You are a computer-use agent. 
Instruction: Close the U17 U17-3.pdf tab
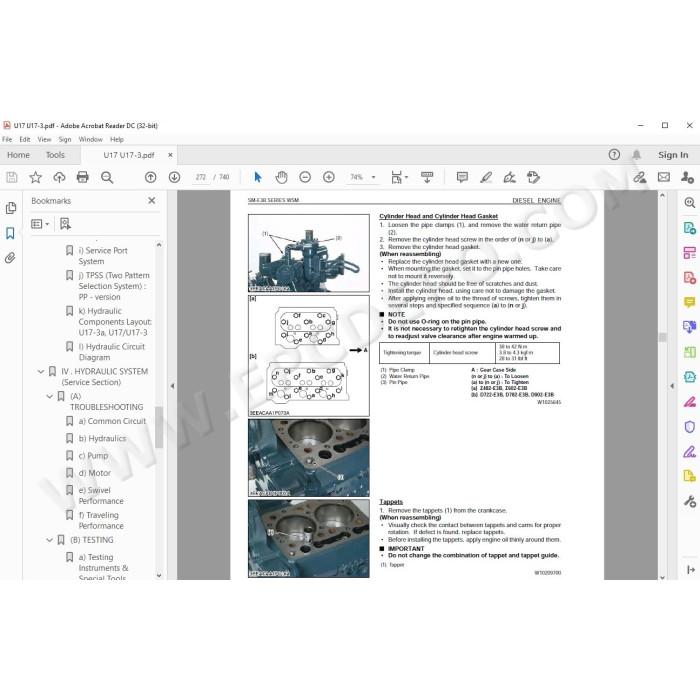coord(170,155)
